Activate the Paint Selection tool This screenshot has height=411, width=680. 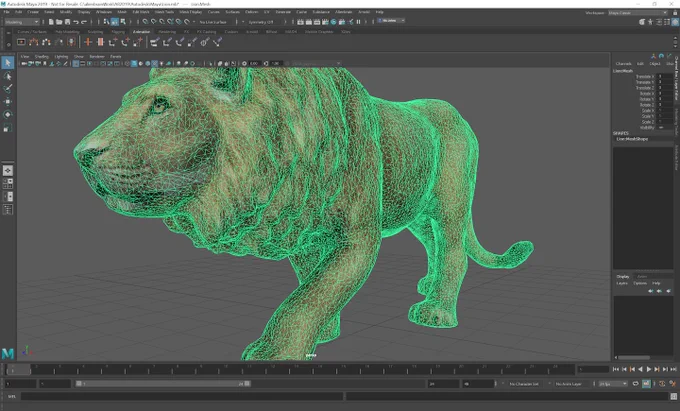7,89
